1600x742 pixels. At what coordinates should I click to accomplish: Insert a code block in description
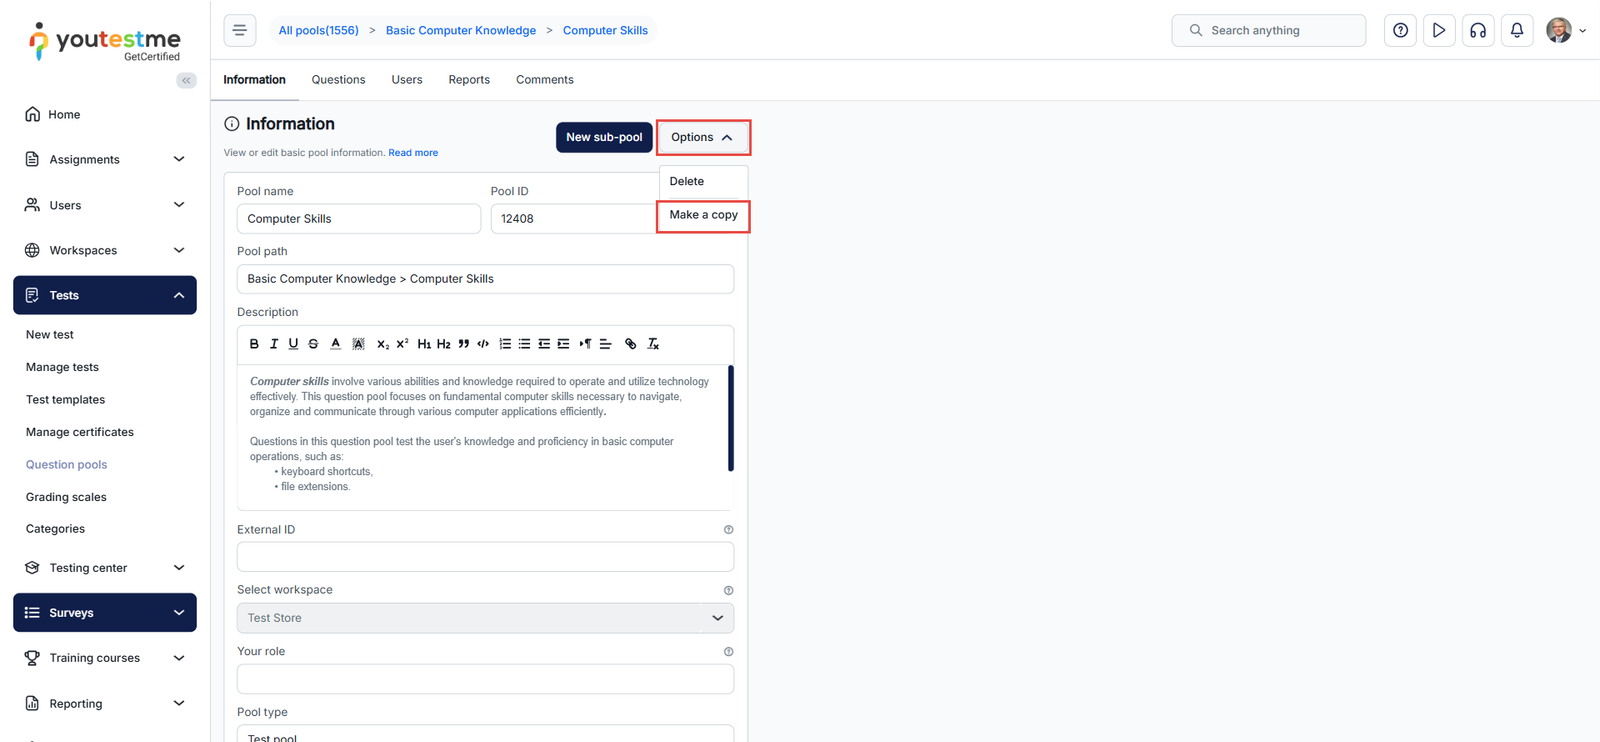point(483,344)
